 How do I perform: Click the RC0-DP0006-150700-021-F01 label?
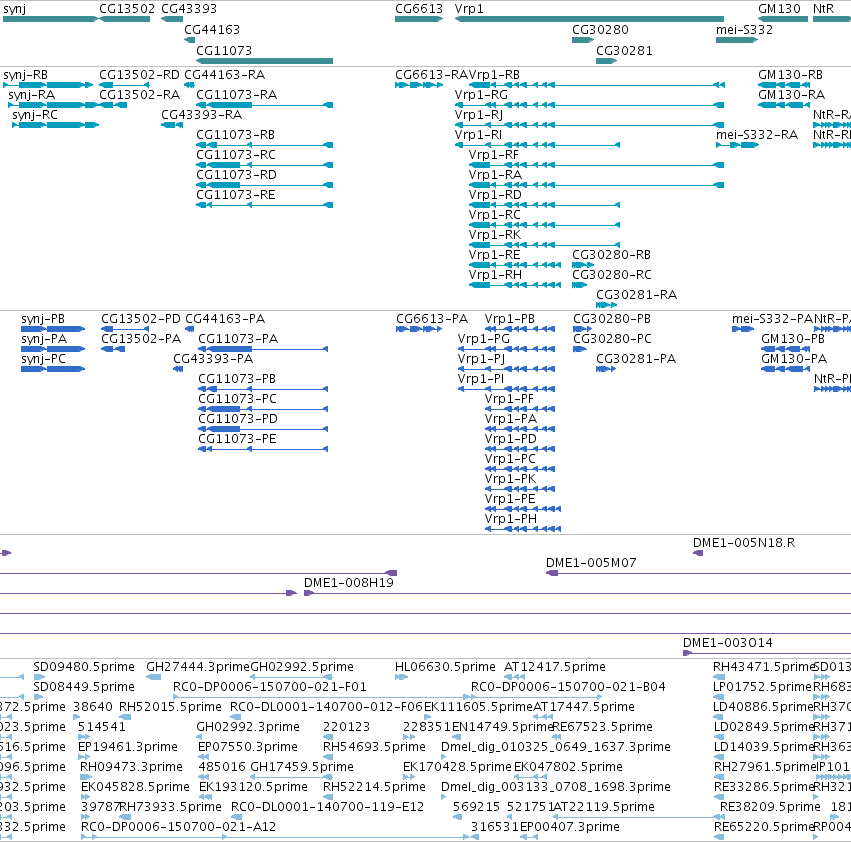[x=270, y=687]
